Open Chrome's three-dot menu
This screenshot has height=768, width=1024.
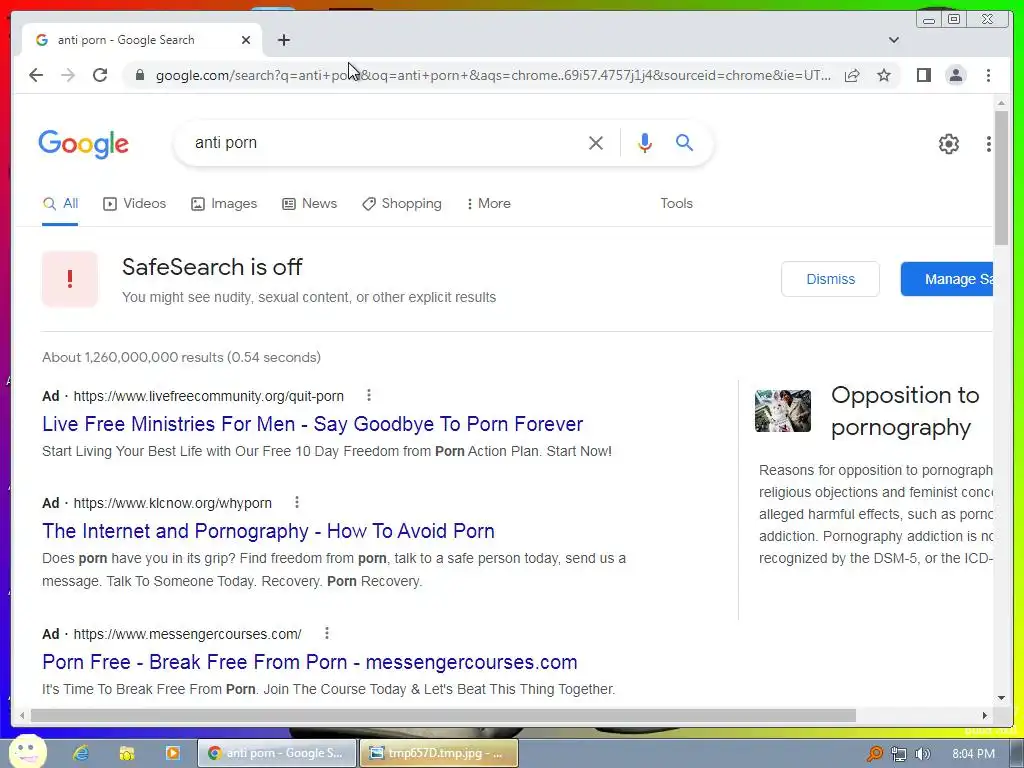[x=988, y=75]
